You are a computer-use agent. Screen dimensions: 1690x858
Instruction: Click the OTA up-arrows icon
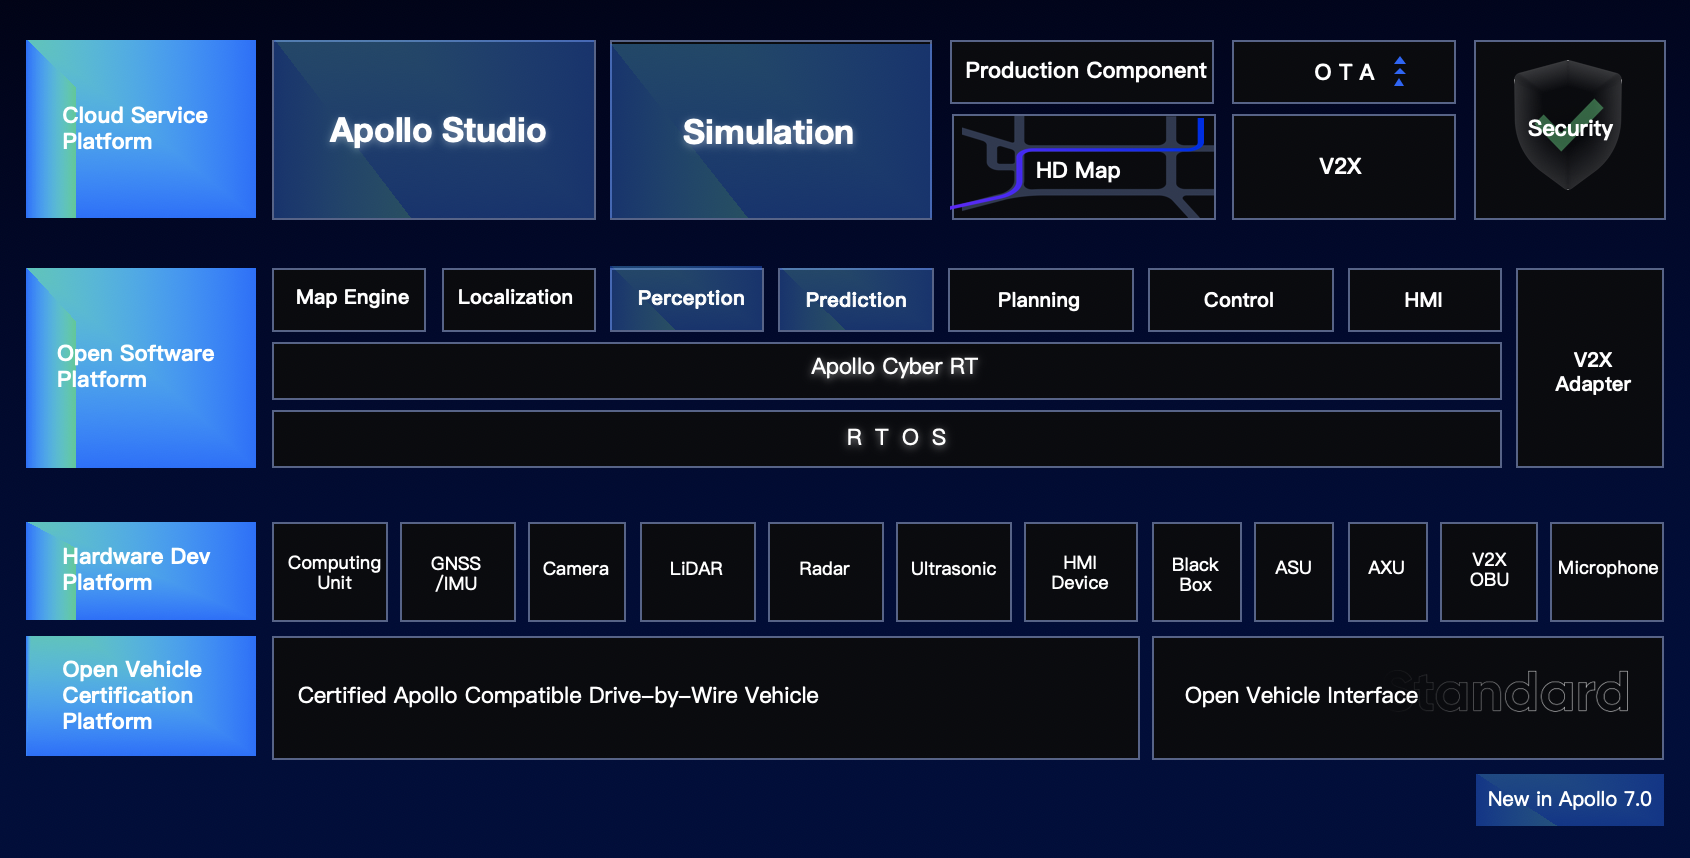click(x=1399, y=71)
